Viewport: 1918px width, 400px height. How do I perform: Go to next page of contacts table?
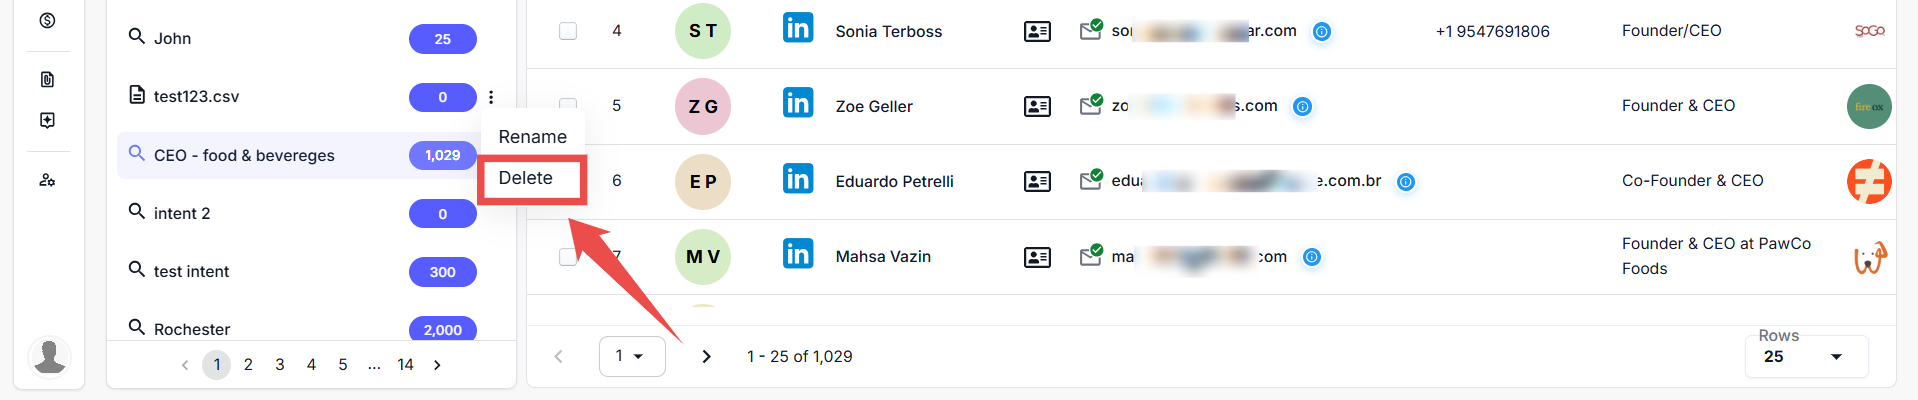pyautogui.click(x=706, y=357)
